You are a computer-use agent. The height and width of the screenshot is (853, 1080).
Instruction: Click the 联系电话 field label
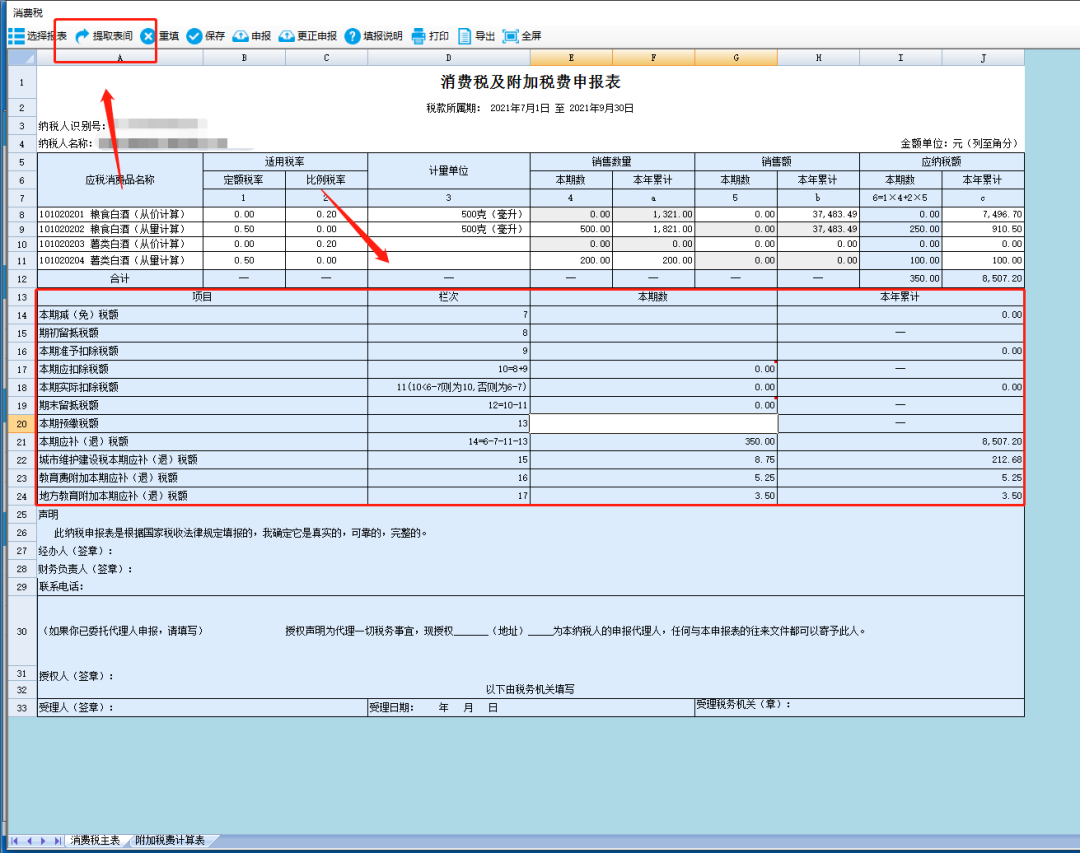[61, 587]
